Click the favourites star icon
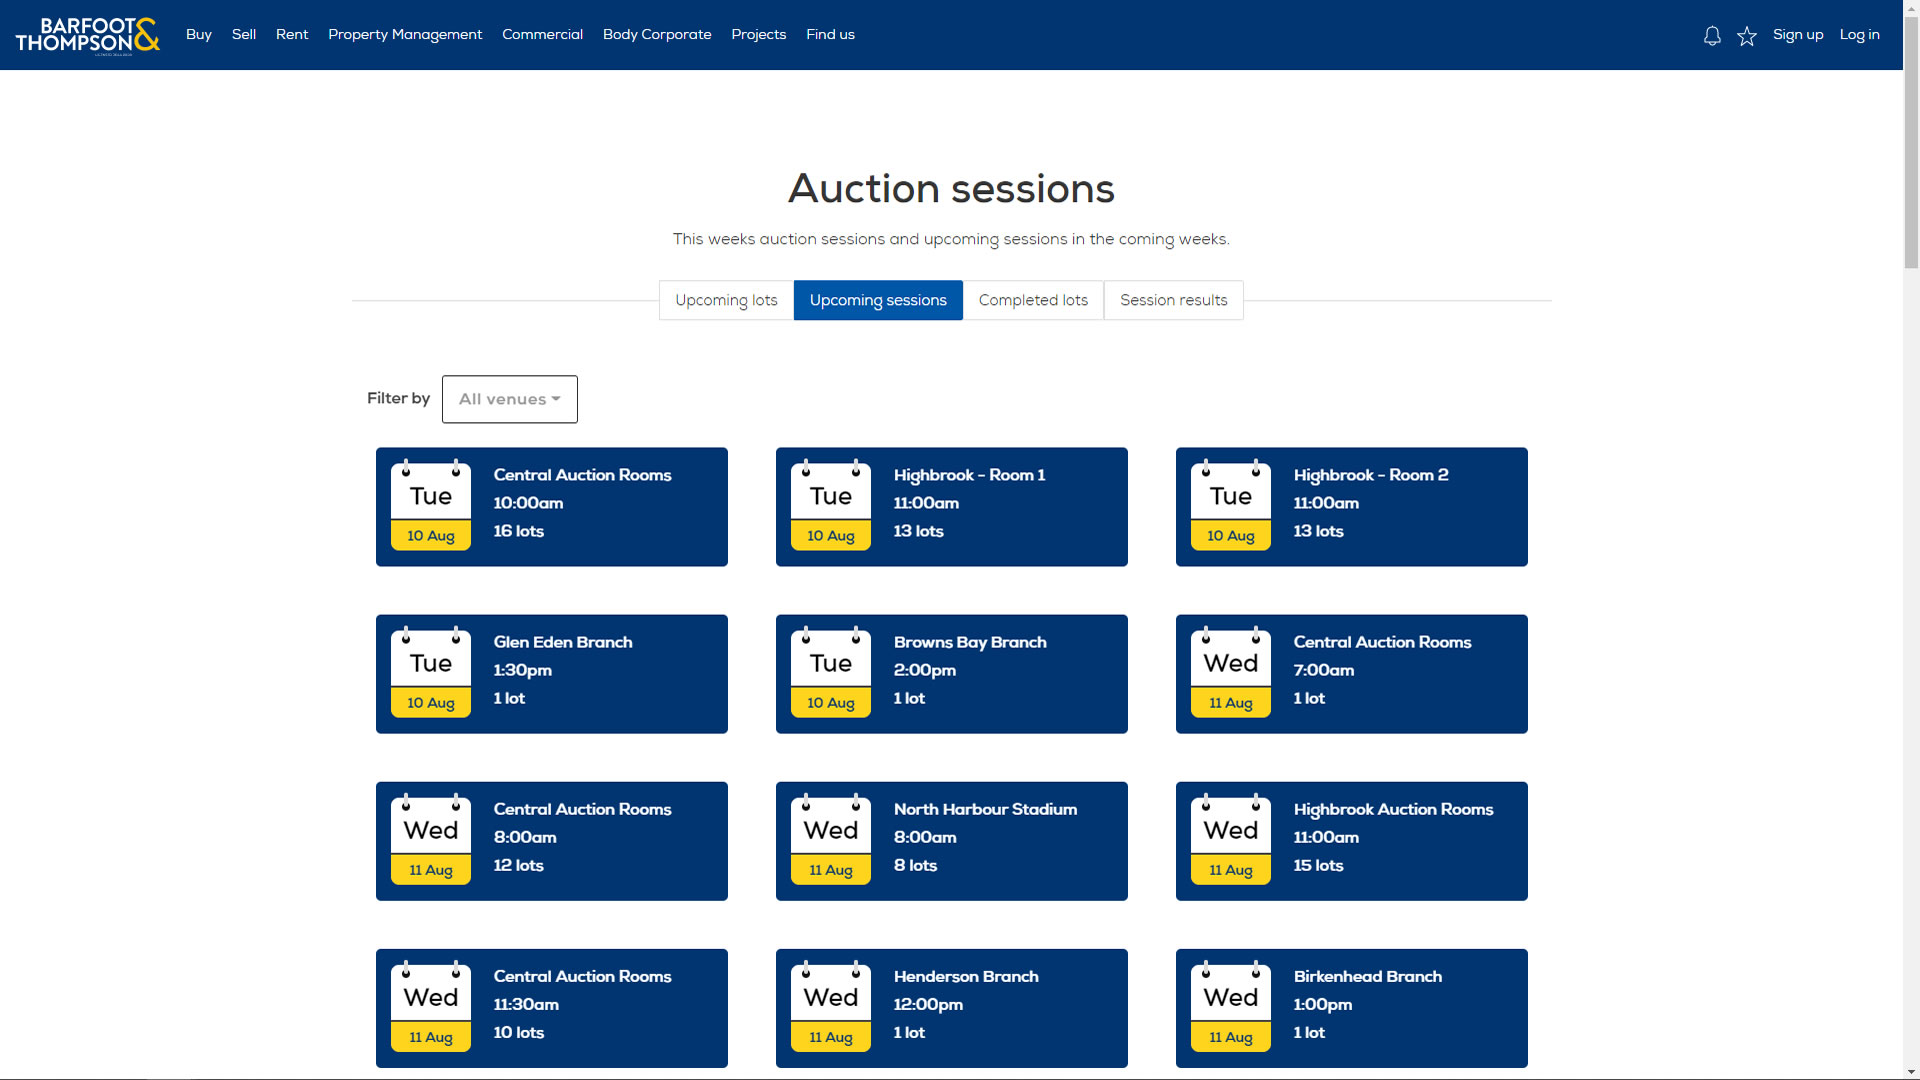The image size is (1920, 1080). pos(1747,36)
